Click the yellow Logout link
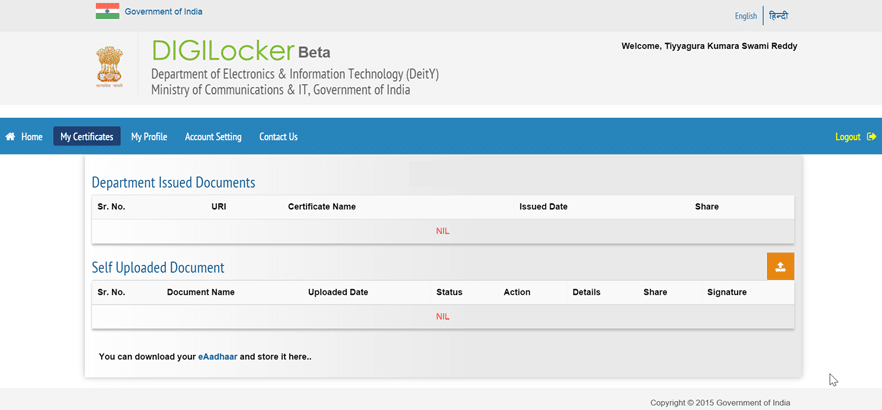The height and width of the screenshot is (410, 882). click(x=848, y=137)
